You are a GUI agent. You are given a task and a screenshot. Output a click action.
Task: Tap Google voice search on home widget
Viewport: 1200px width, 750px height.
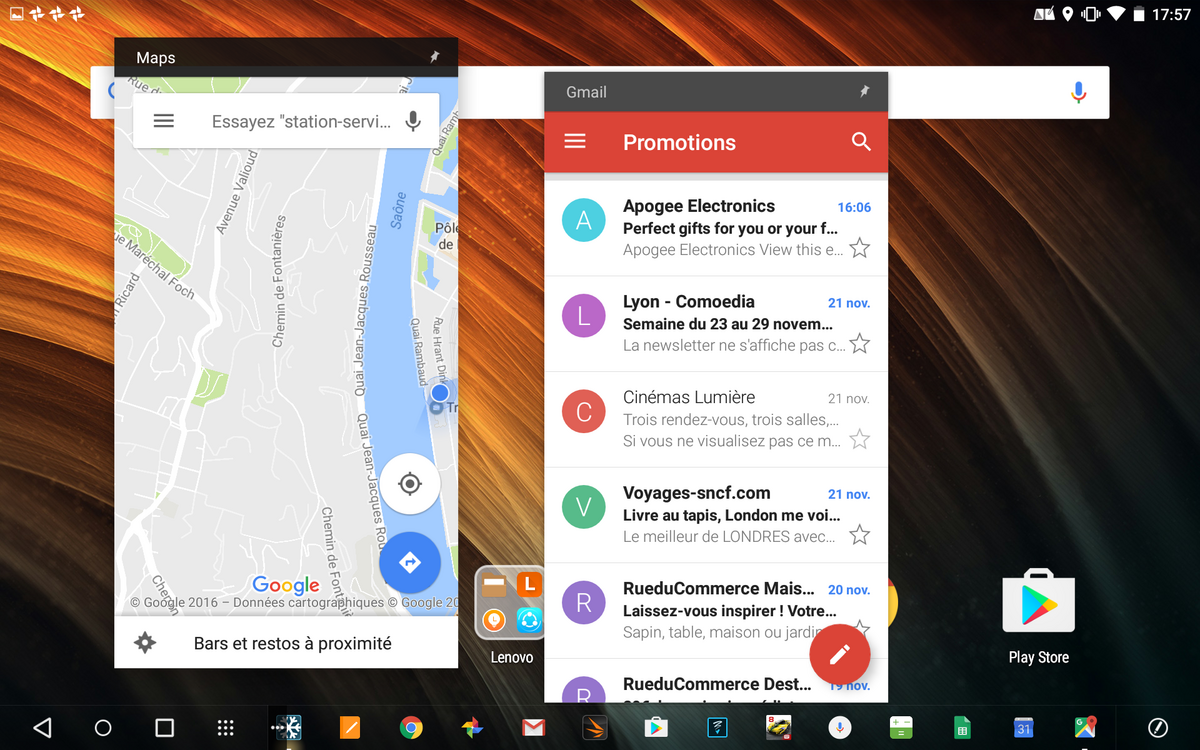[1078, 93]
